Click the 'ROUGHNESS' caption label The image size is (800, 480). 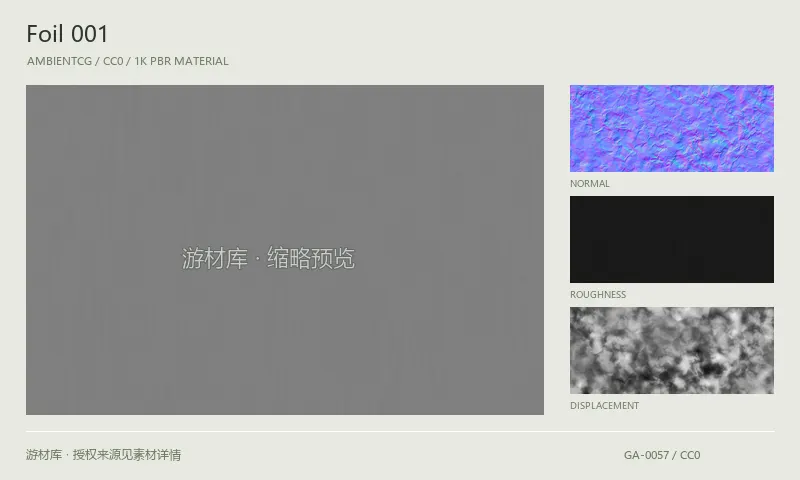point(598,295)
